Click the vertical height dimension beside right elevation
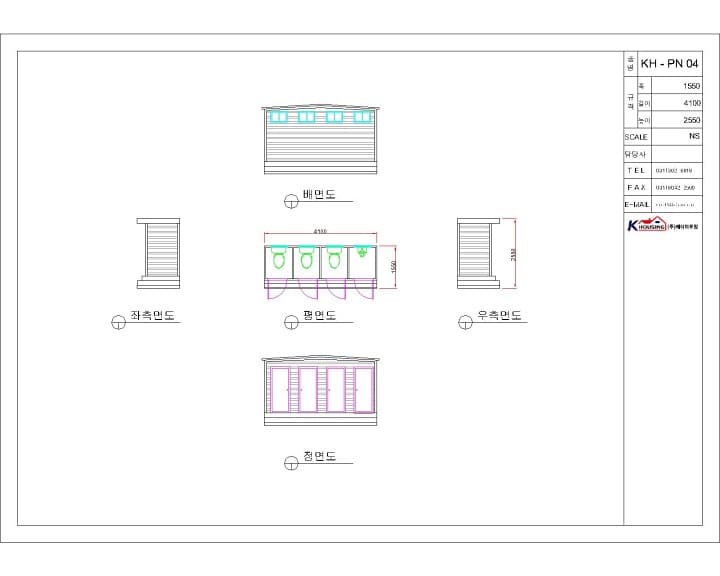The image size is (720, 576). click(512, 254)
